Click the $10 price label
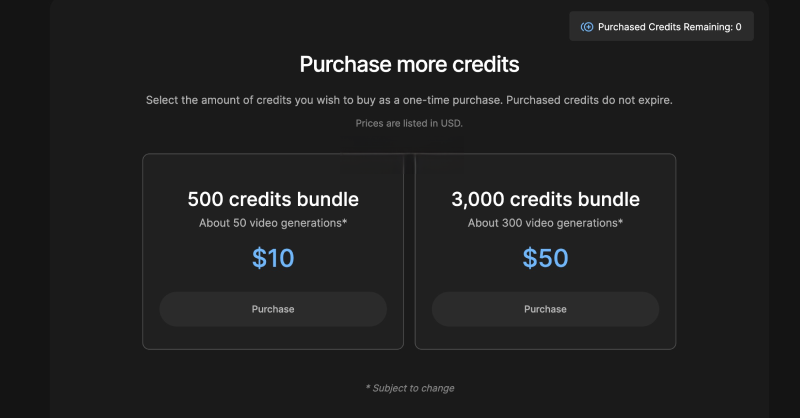Viewport: 800px width, 419px height. pyautogui.click(x=273, y=258)
